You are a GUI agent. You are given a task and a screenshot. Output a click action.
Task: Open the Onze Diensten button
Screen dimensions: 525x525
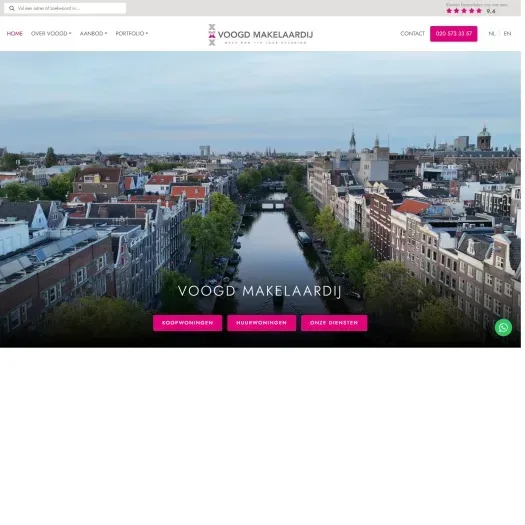pyautogui.click(x=334, y=323)
